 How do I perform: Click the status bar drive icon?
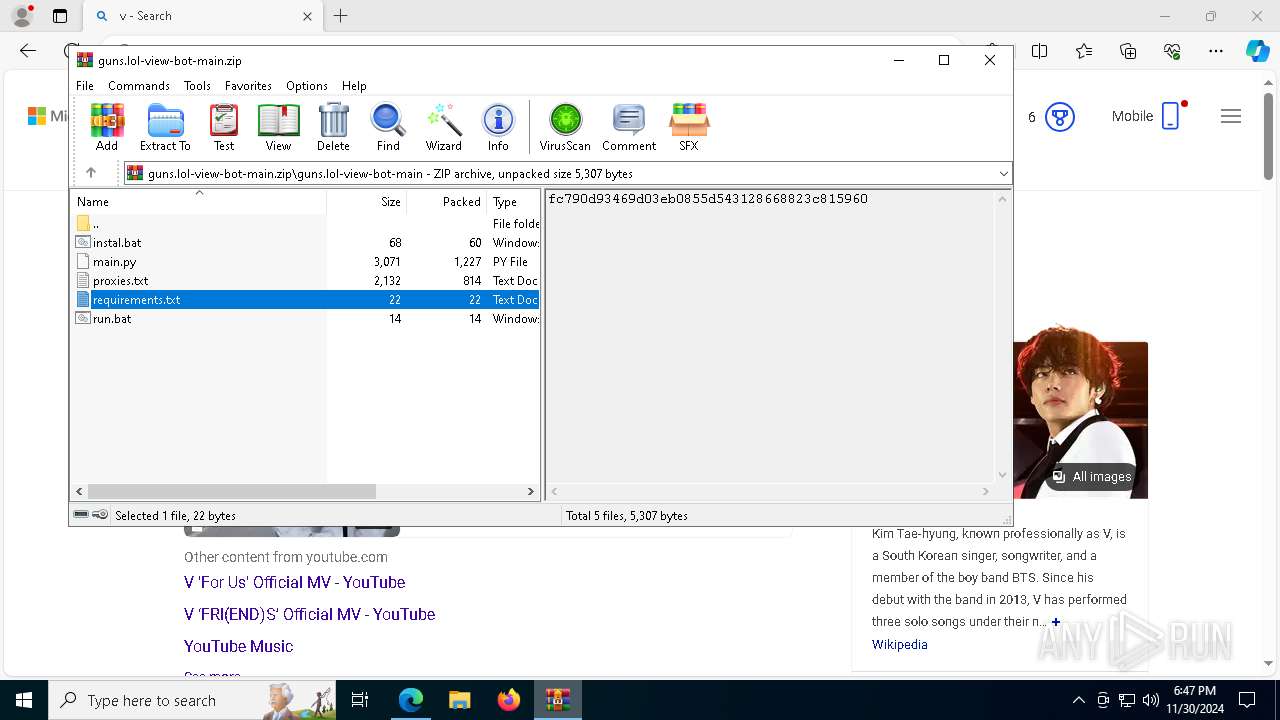[81, 515]
